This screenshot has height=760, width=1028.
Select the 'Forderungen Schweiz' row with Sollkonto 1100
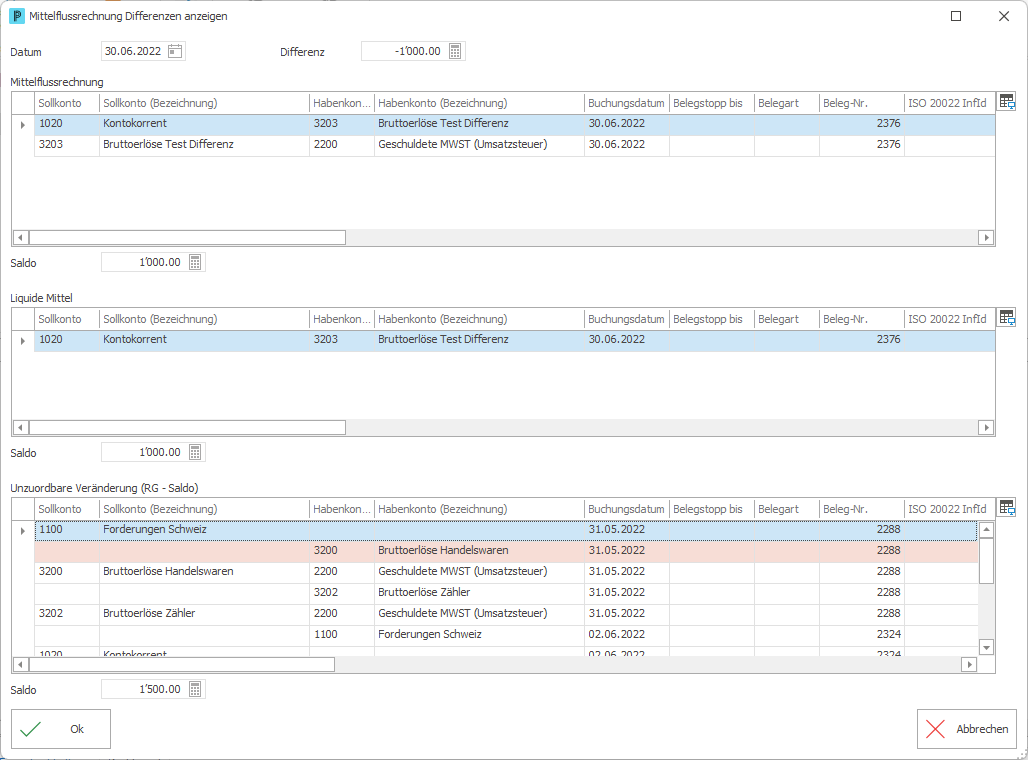(505, 529)
